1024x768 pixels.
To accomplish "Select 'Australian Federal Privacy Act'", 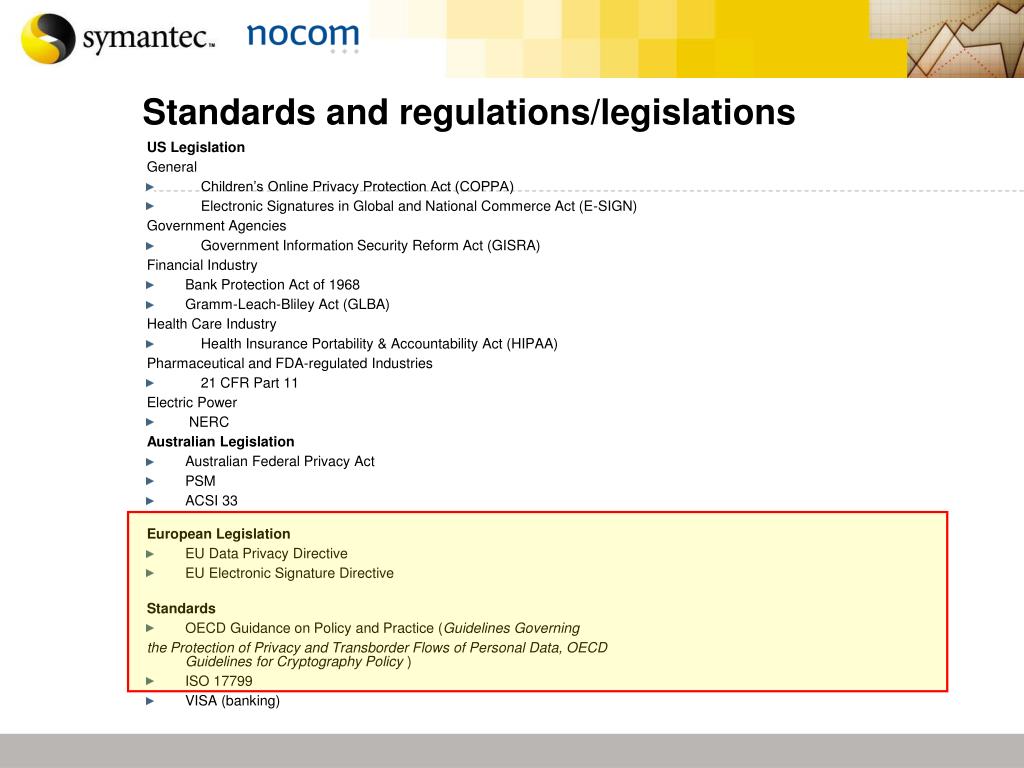I will click(280, 462).
